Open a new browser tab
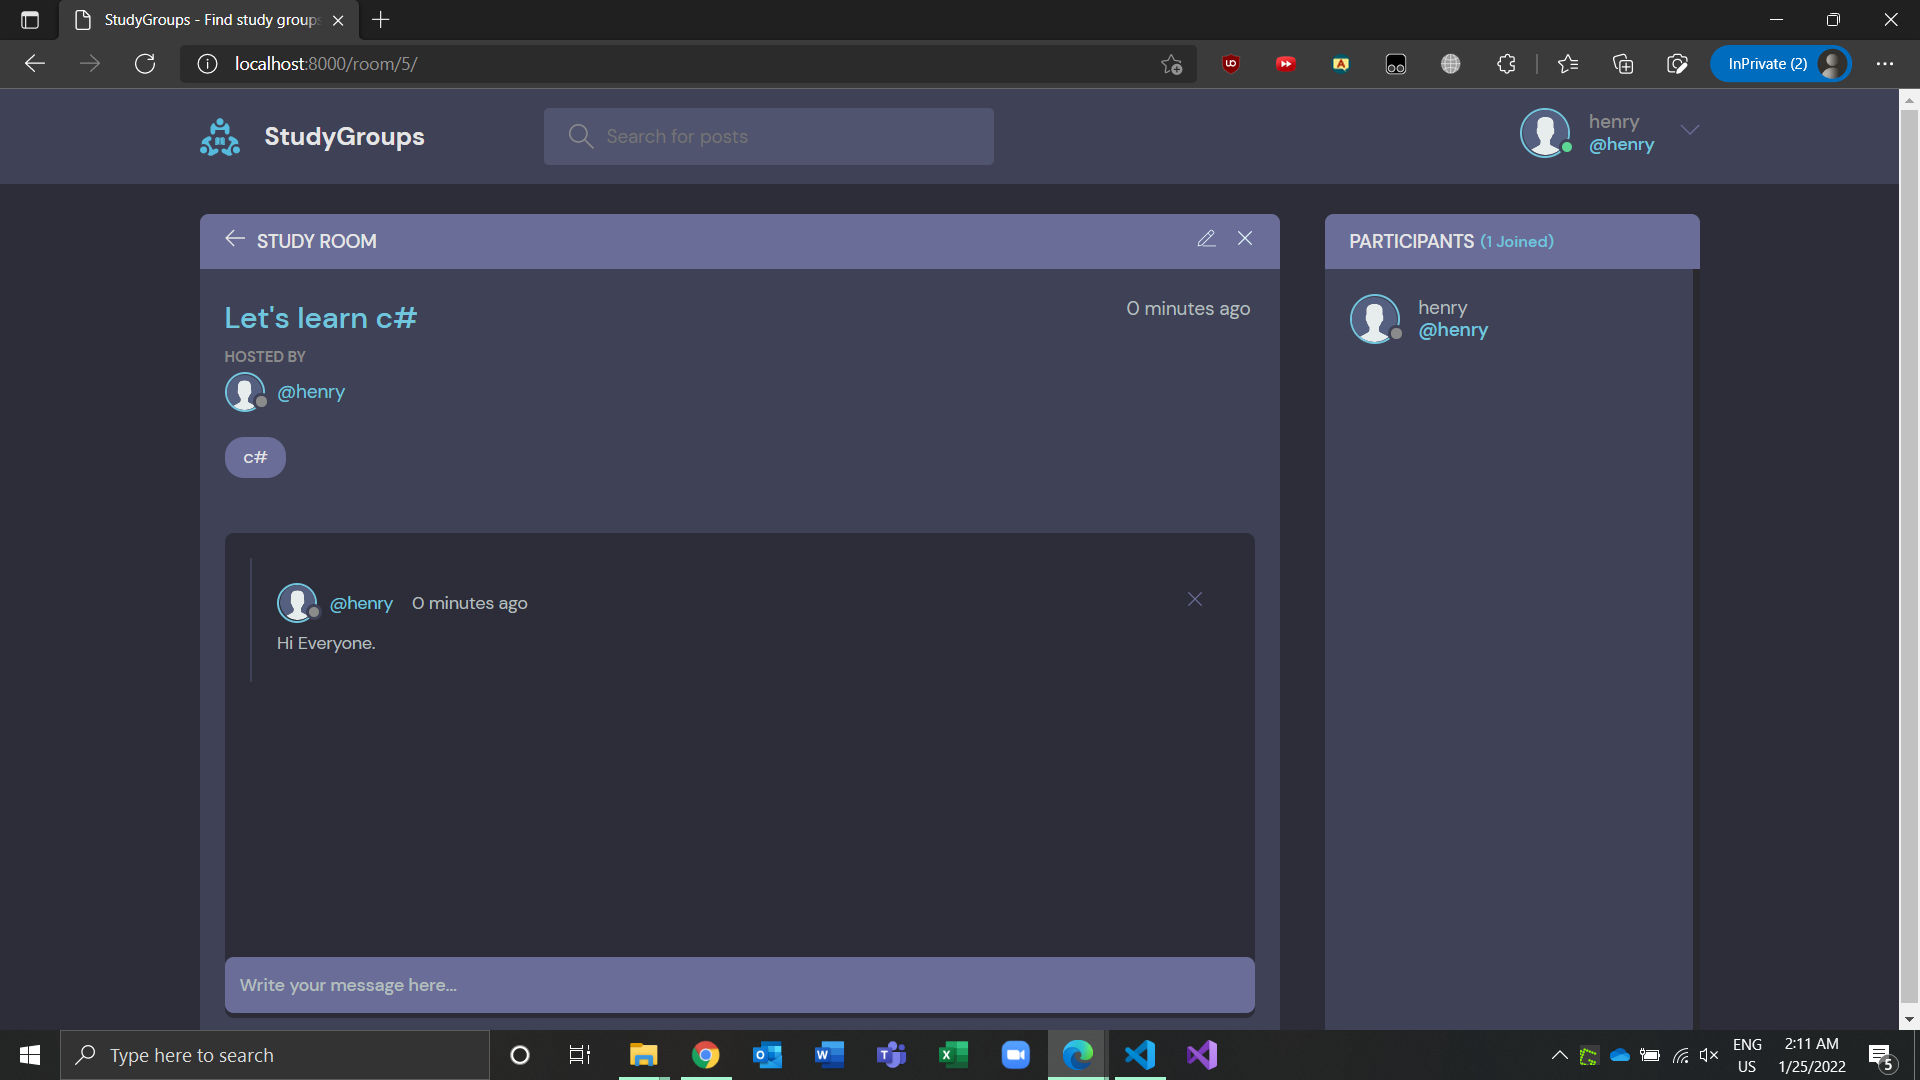The height and width of the screenshot is (1080, 1920). point(381,20)
